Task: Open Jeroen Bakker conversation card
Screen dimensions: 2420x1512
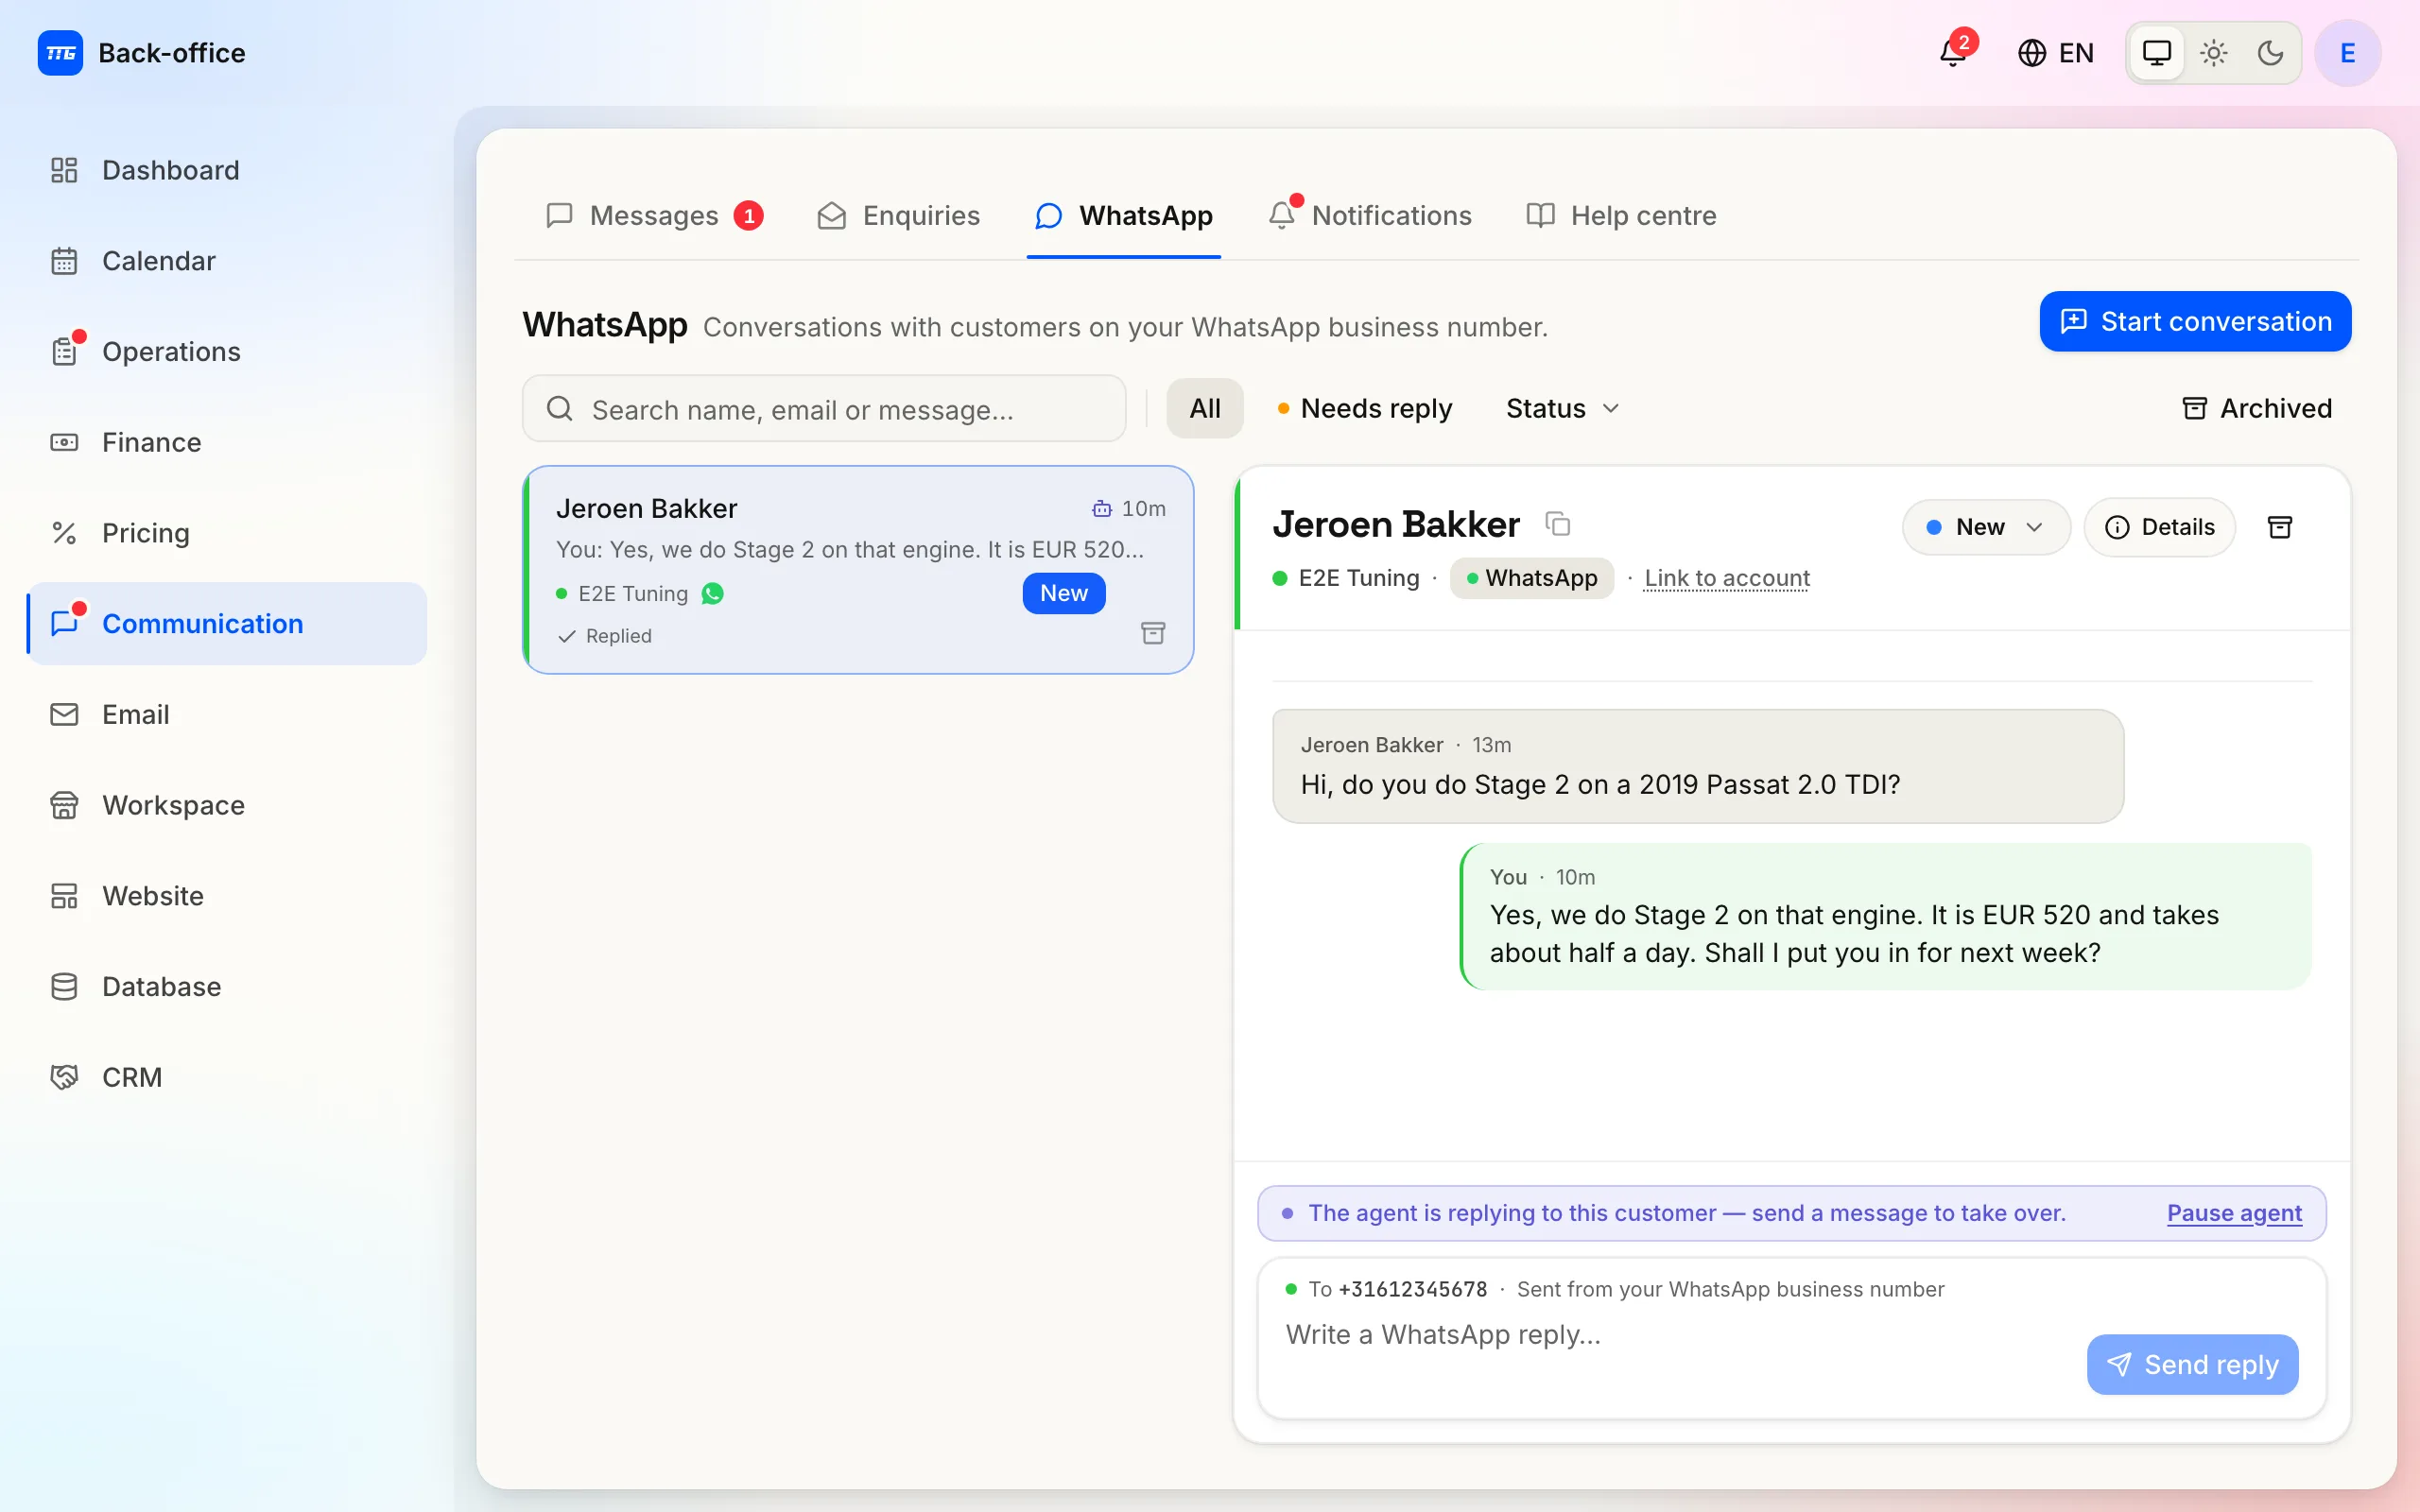Action: pos(858,570)
